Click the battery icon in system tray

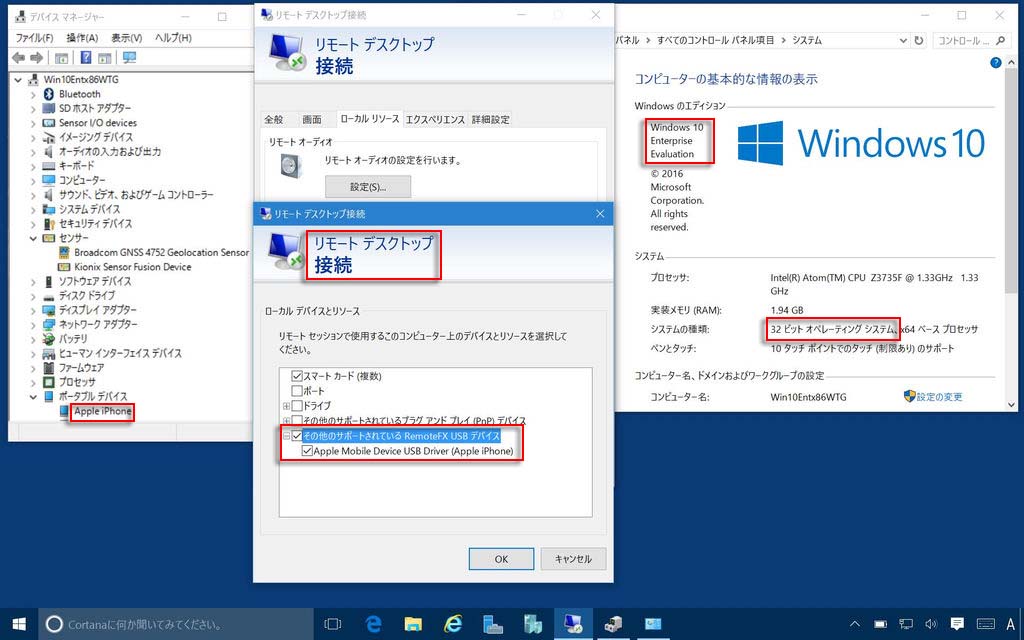pyautogui.click(x=880, y=624)
